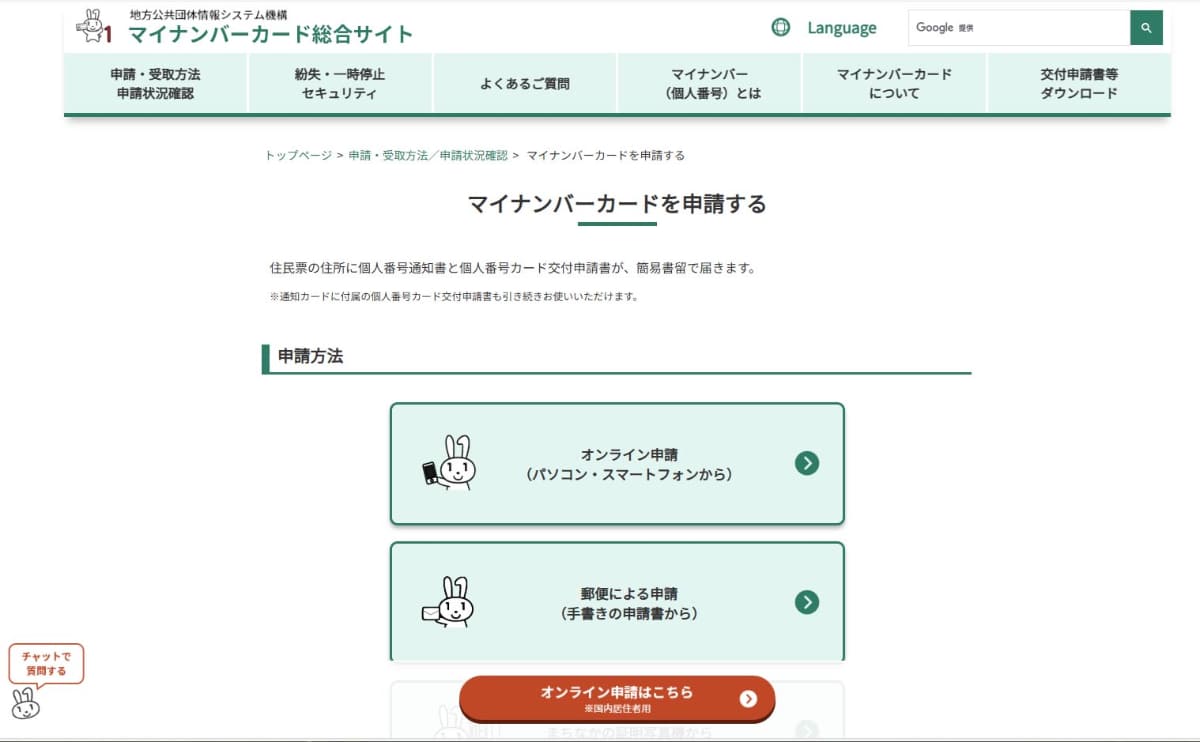1200x742 pixels.
Task: Click the globe Language icon
Action: [x=781, y=27]
